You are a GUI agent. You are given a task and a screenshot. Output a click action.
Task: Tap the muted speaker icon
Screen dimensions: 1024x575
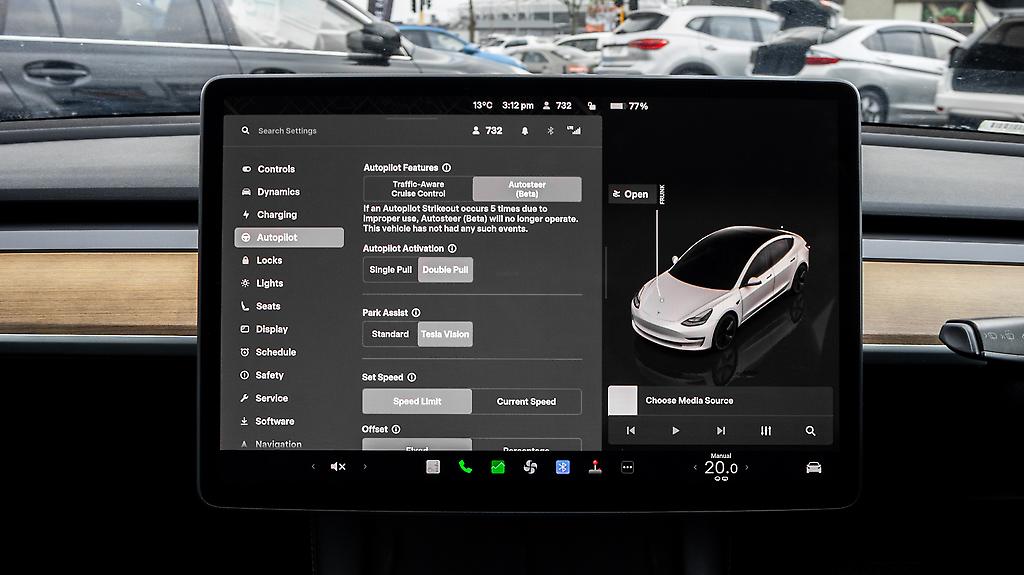point(338,467)
